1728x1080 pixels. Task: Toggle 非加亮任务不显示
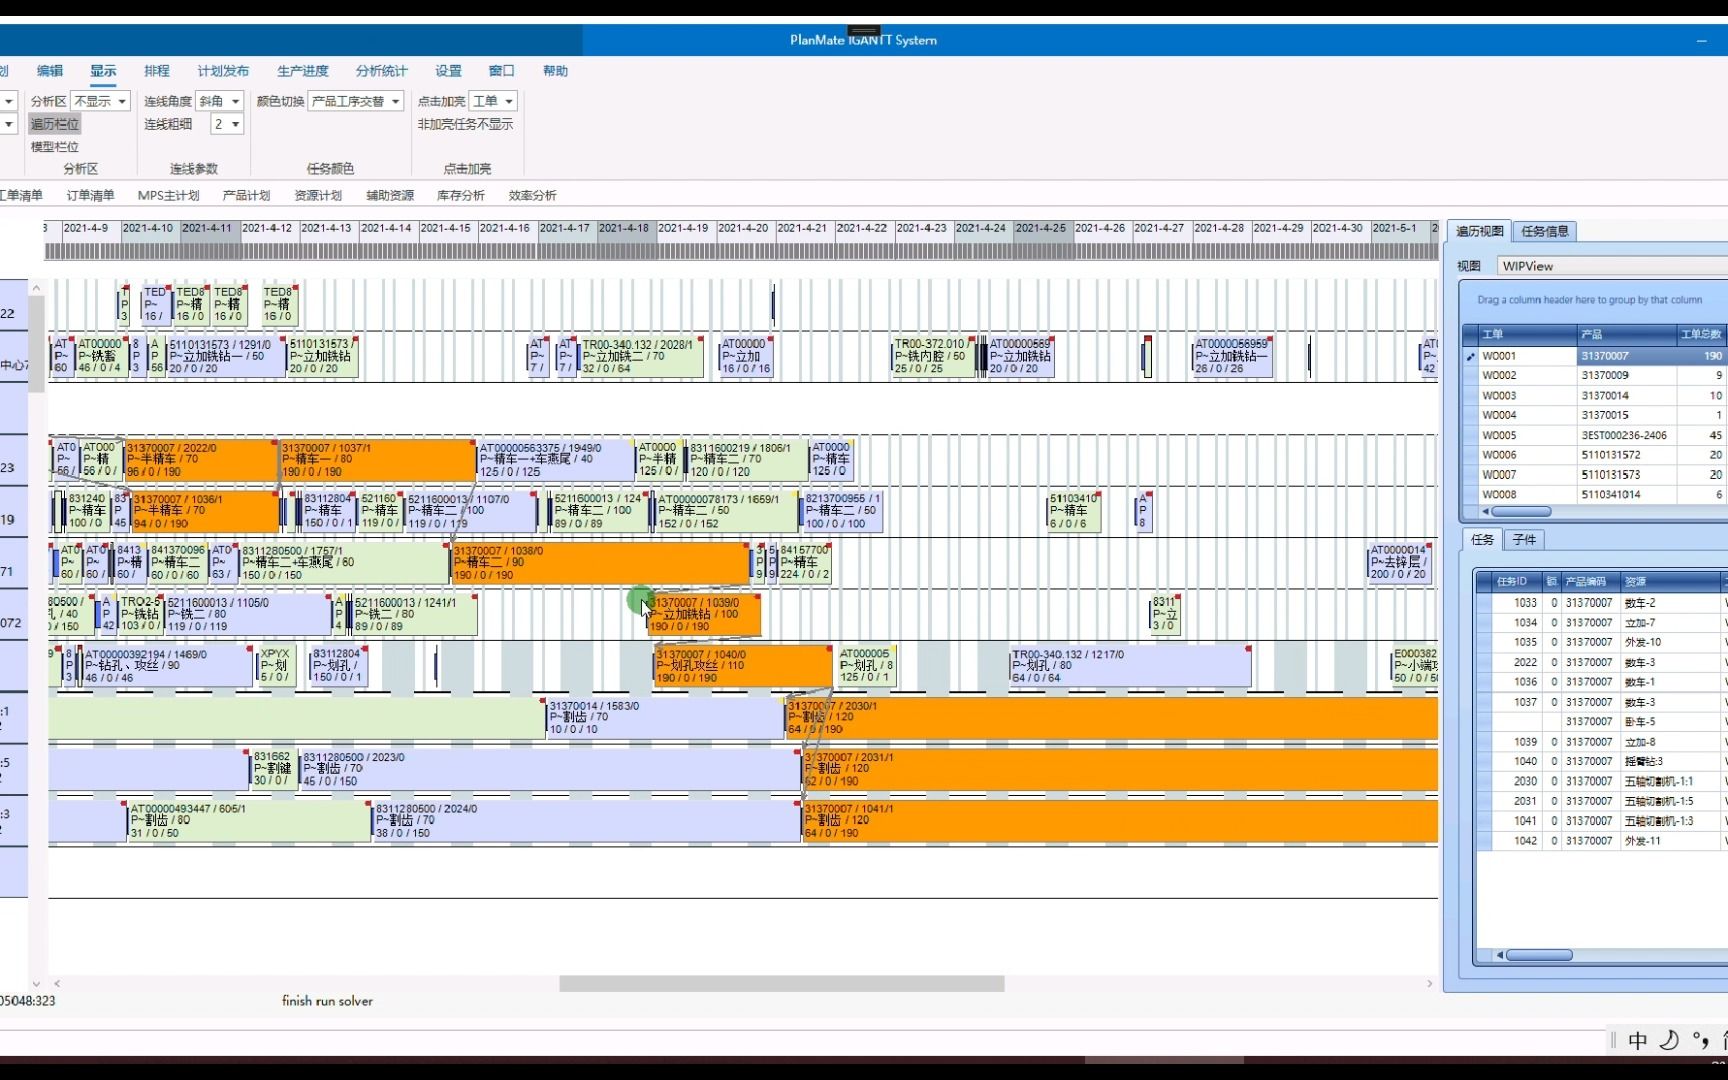coord(465,124)
